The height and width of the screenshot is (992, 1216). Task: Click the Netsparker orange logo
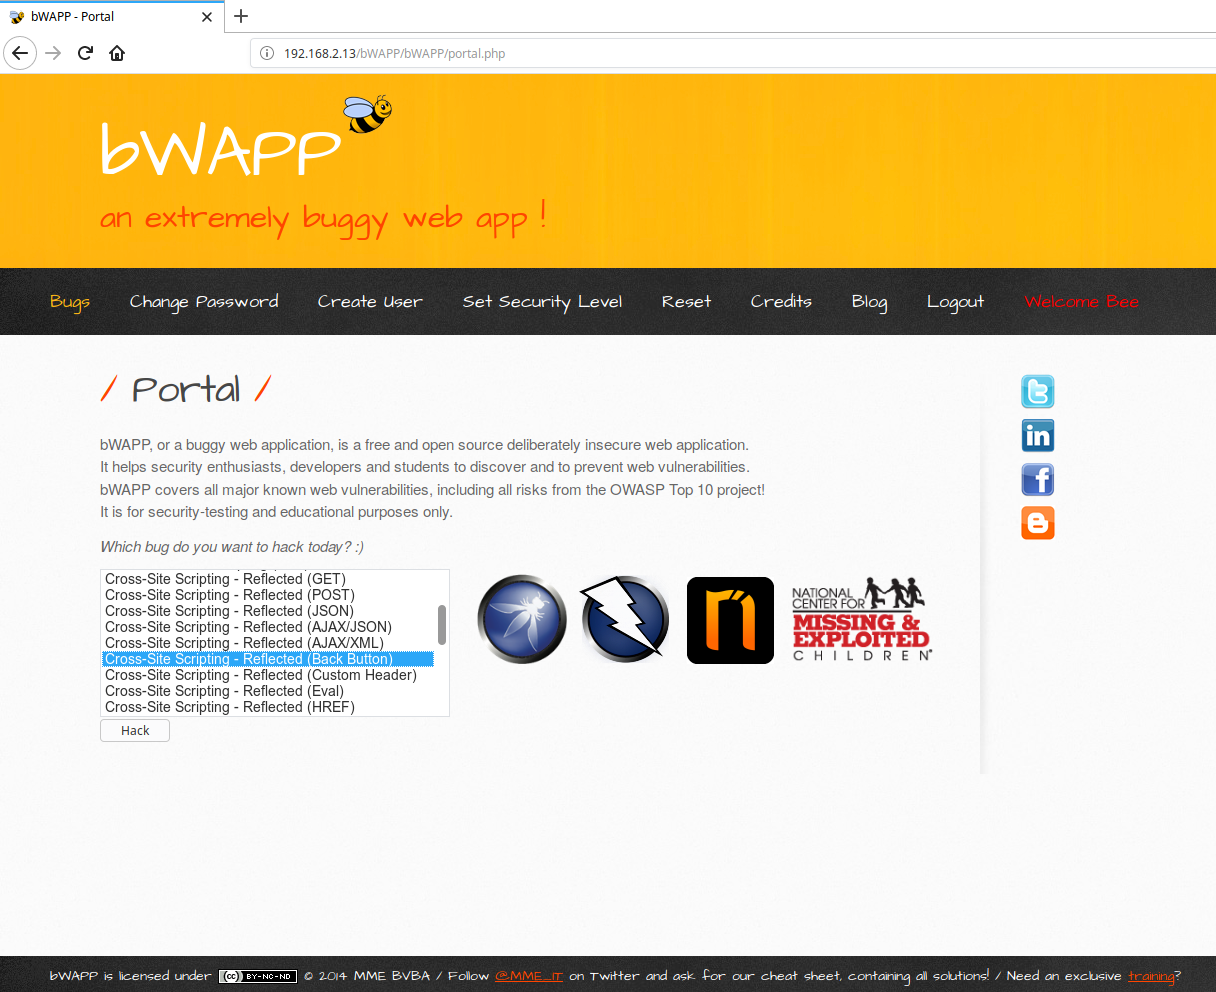click(730, 620)
